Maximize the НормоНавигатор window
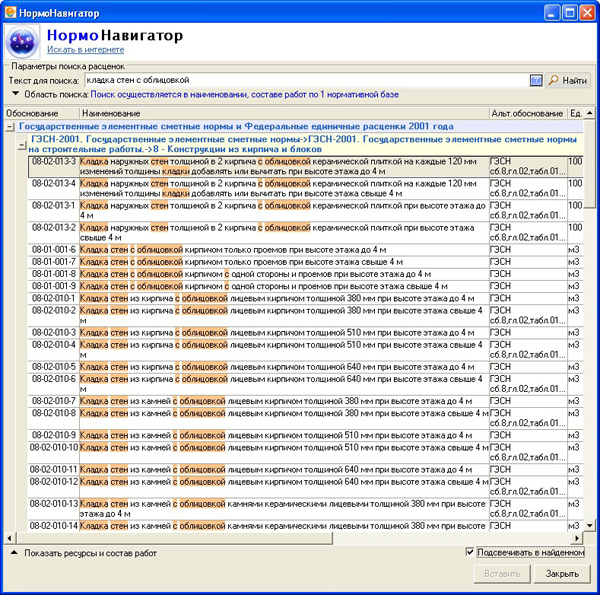This screenshot has width=600, height=595. [569, 13]
